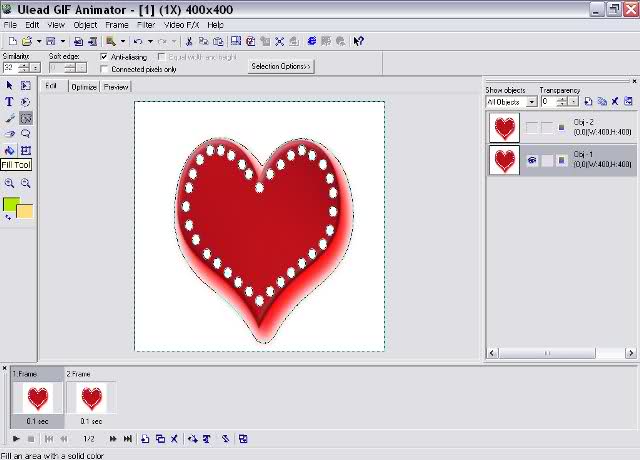Delete object via panel X icon
Image resolution: width=640 pixels, height=460 pixels.
tap(615, 101)
